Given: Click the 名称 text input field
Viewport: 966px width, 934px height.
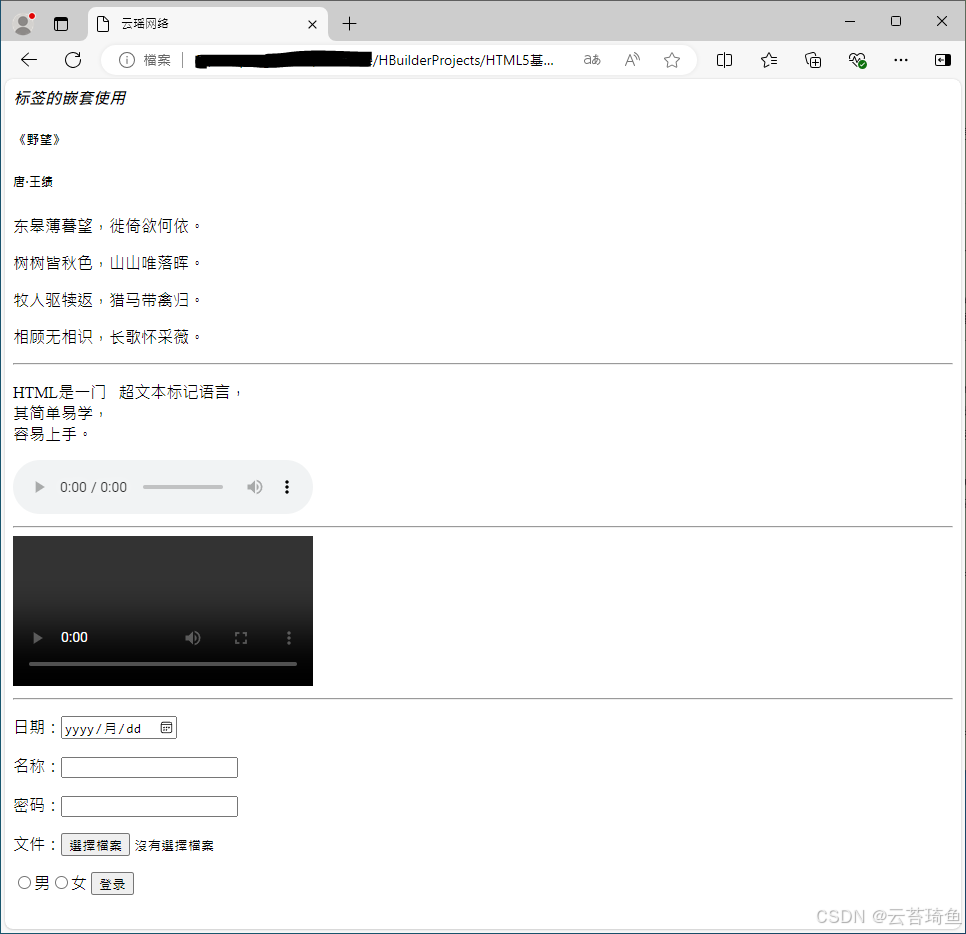Looking at the screenshot, I should (149, 767).
